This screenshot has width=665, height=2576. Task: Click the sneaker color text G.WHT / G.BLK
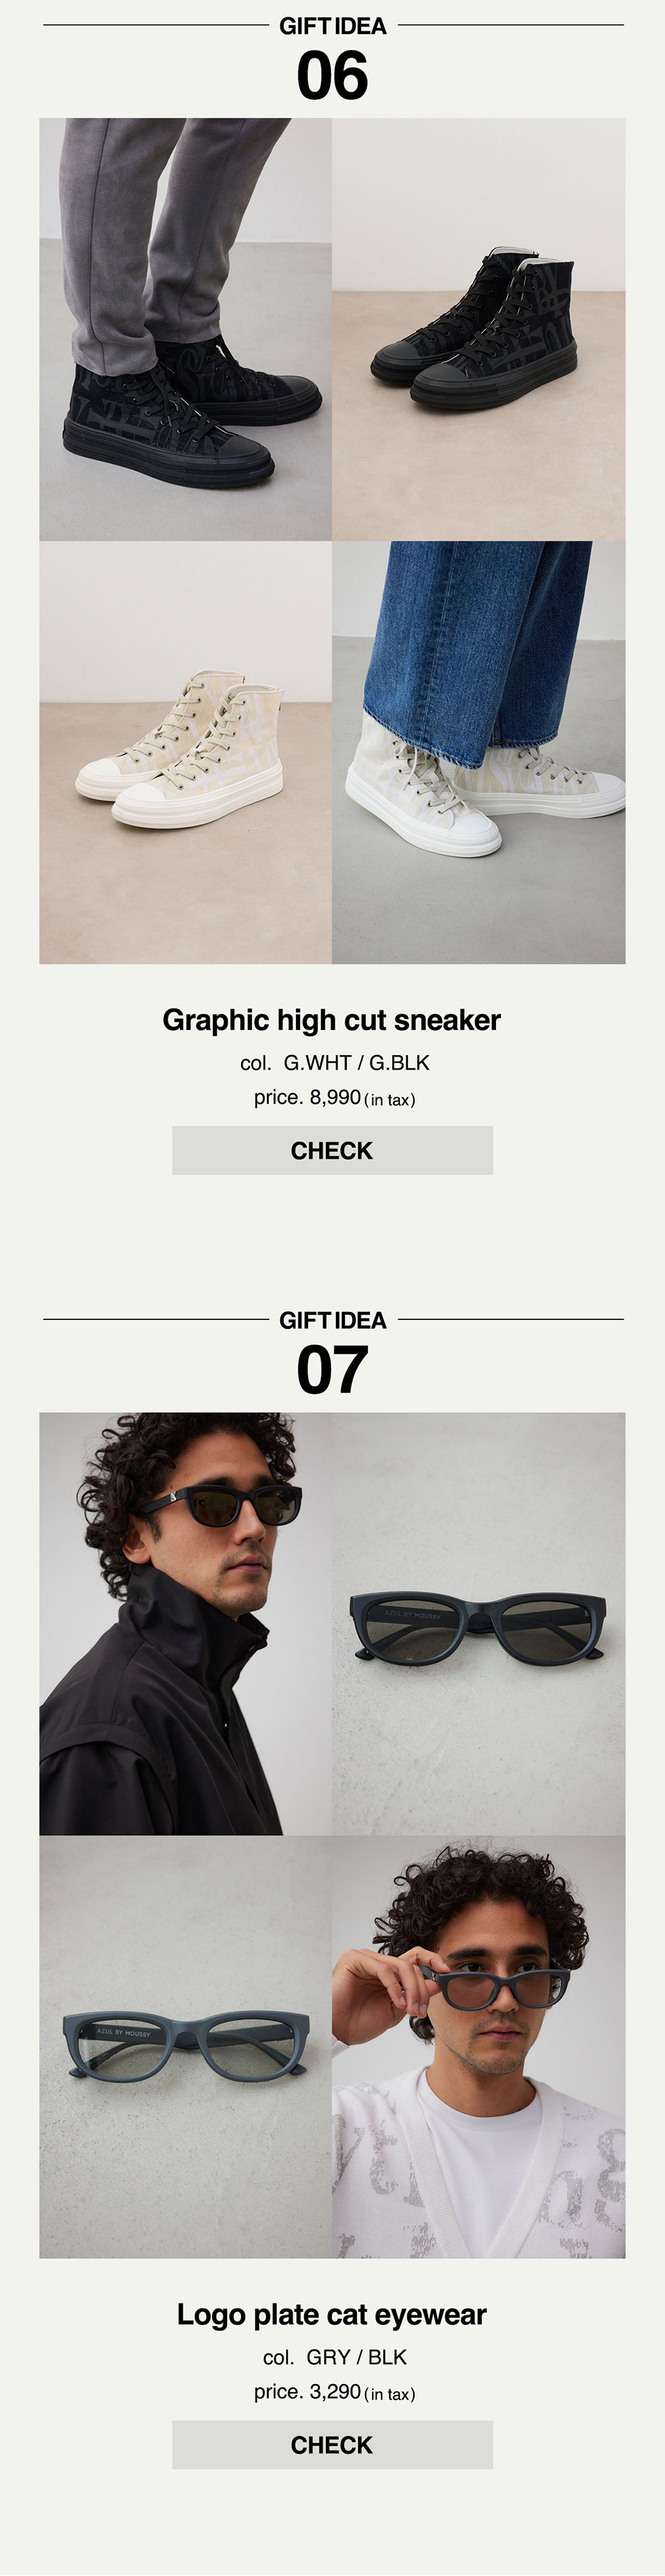click(x=356, y=1063)
